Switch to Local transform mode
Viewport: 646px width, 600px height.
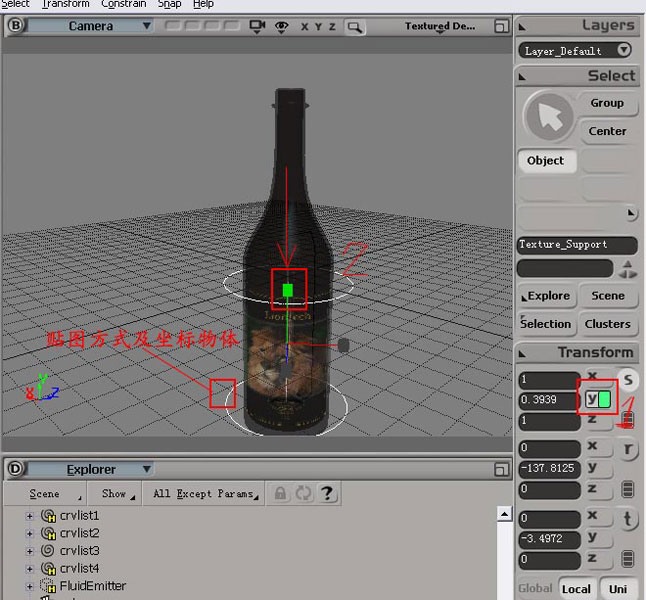576,589
